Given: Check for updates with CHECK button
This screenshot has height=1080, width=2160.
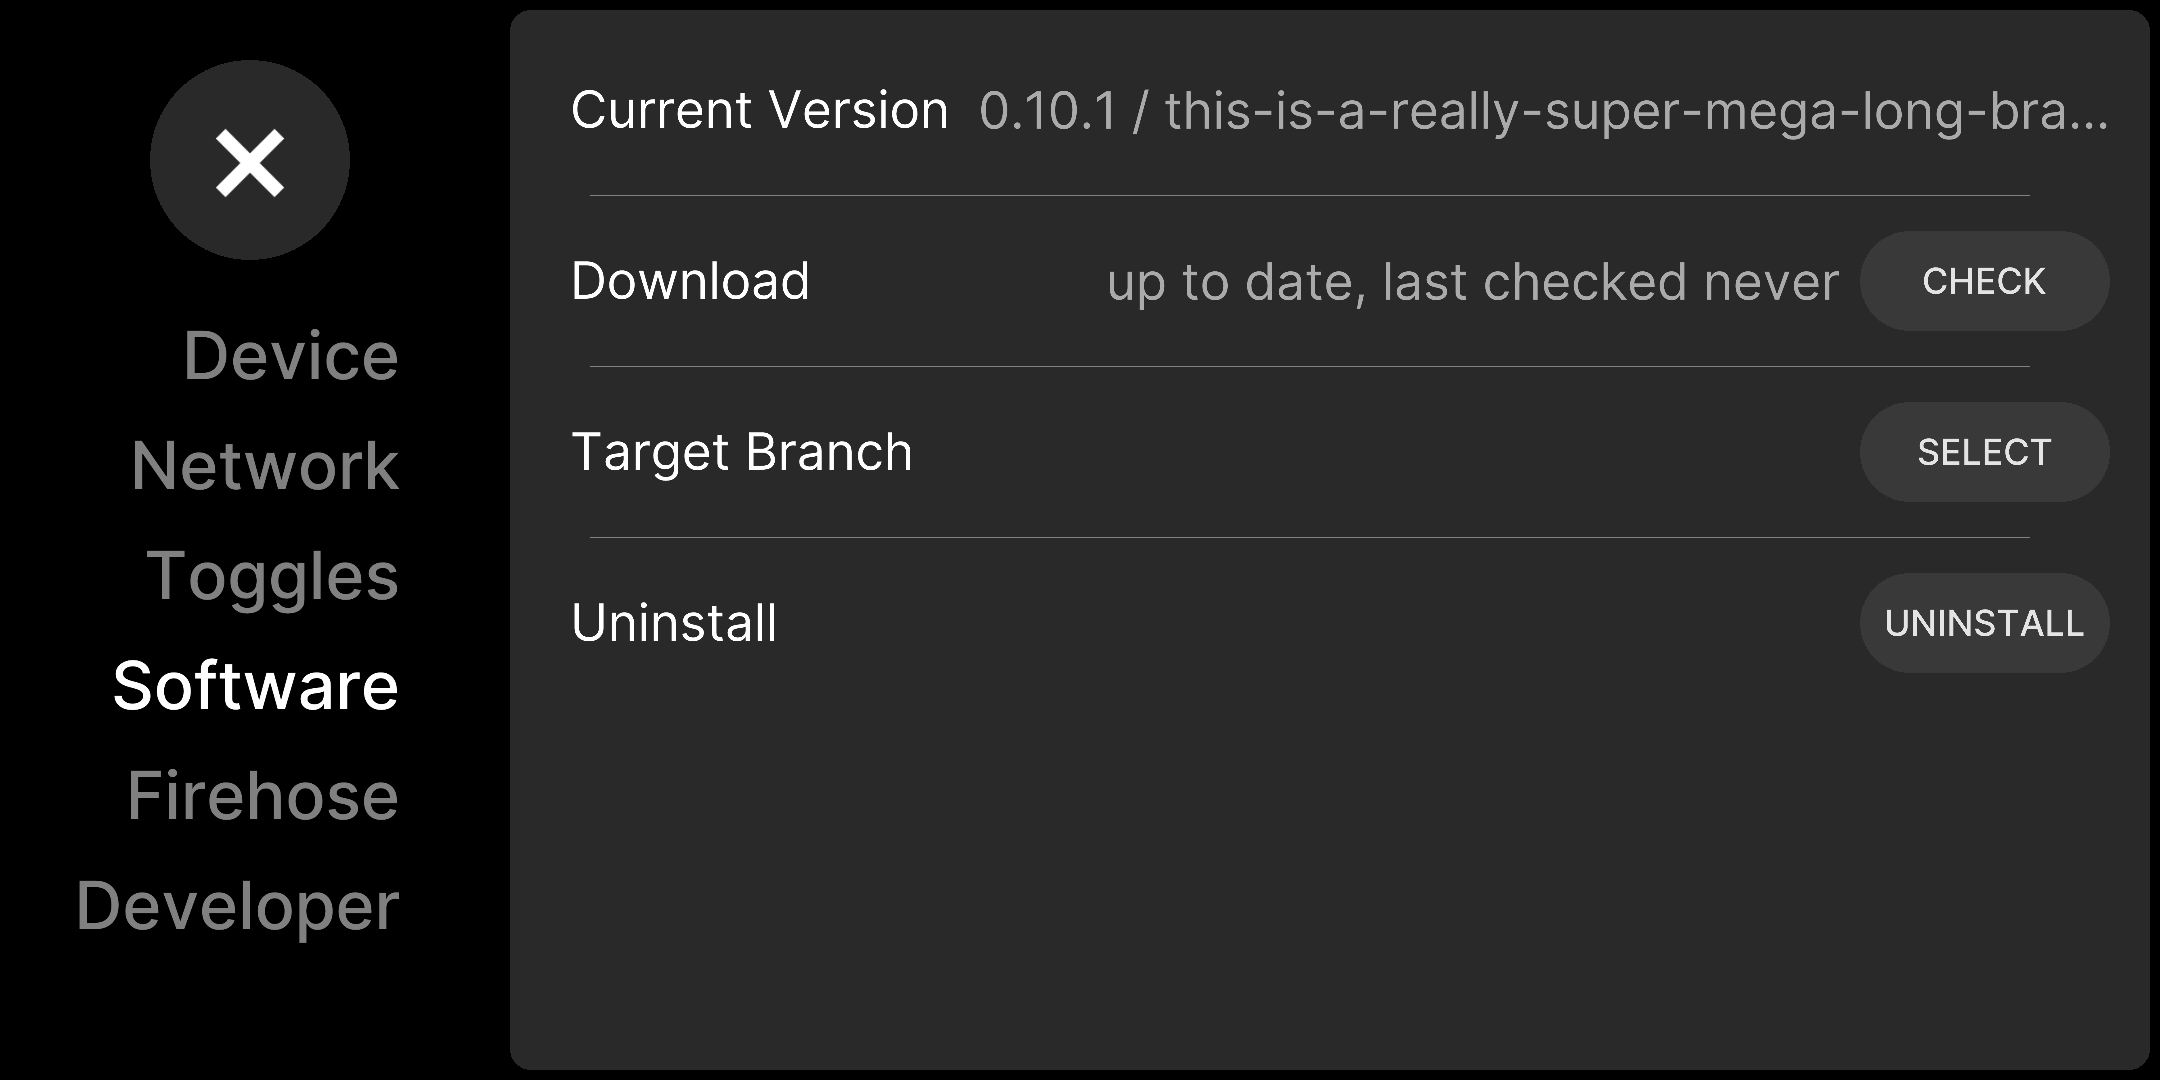Looking at the screenshot, I should (1984, 281).
